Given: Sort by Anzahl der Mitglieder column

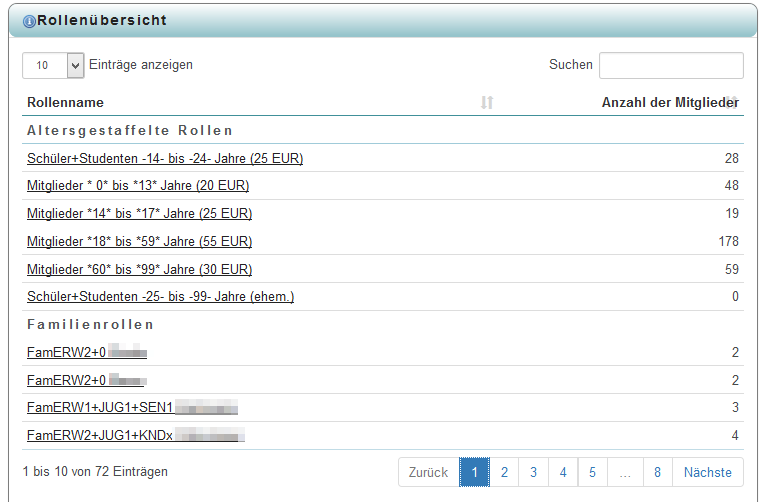Looking at the screenshot, I should tap(669, 102).
